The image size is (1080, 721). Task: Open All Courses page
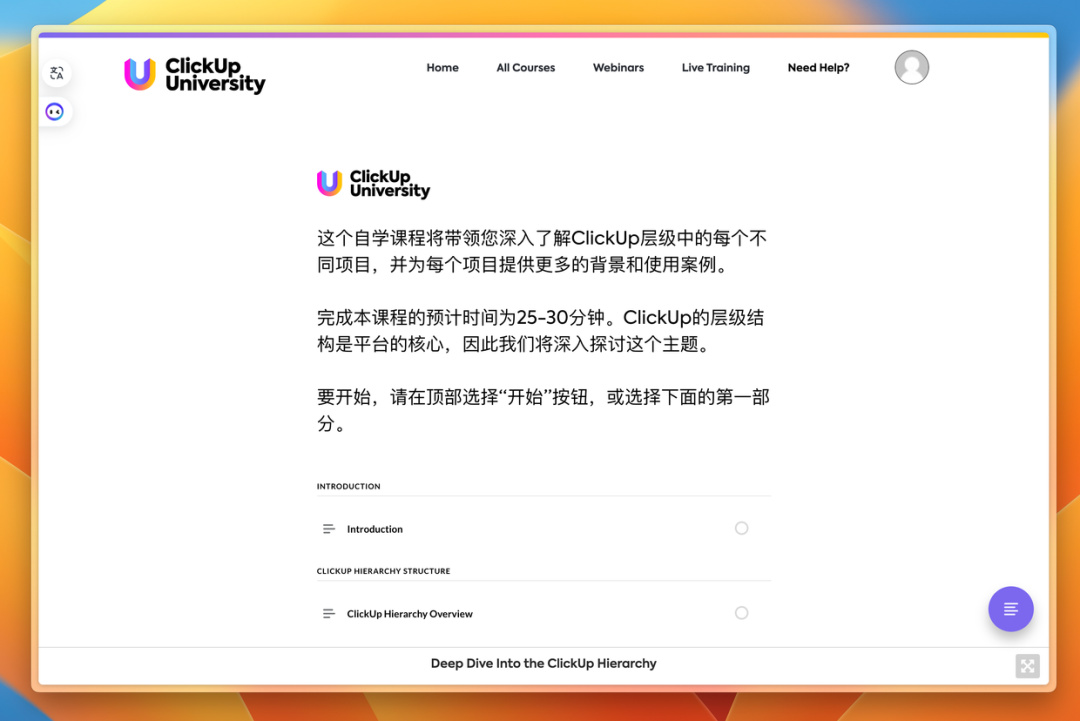(526, 67)
